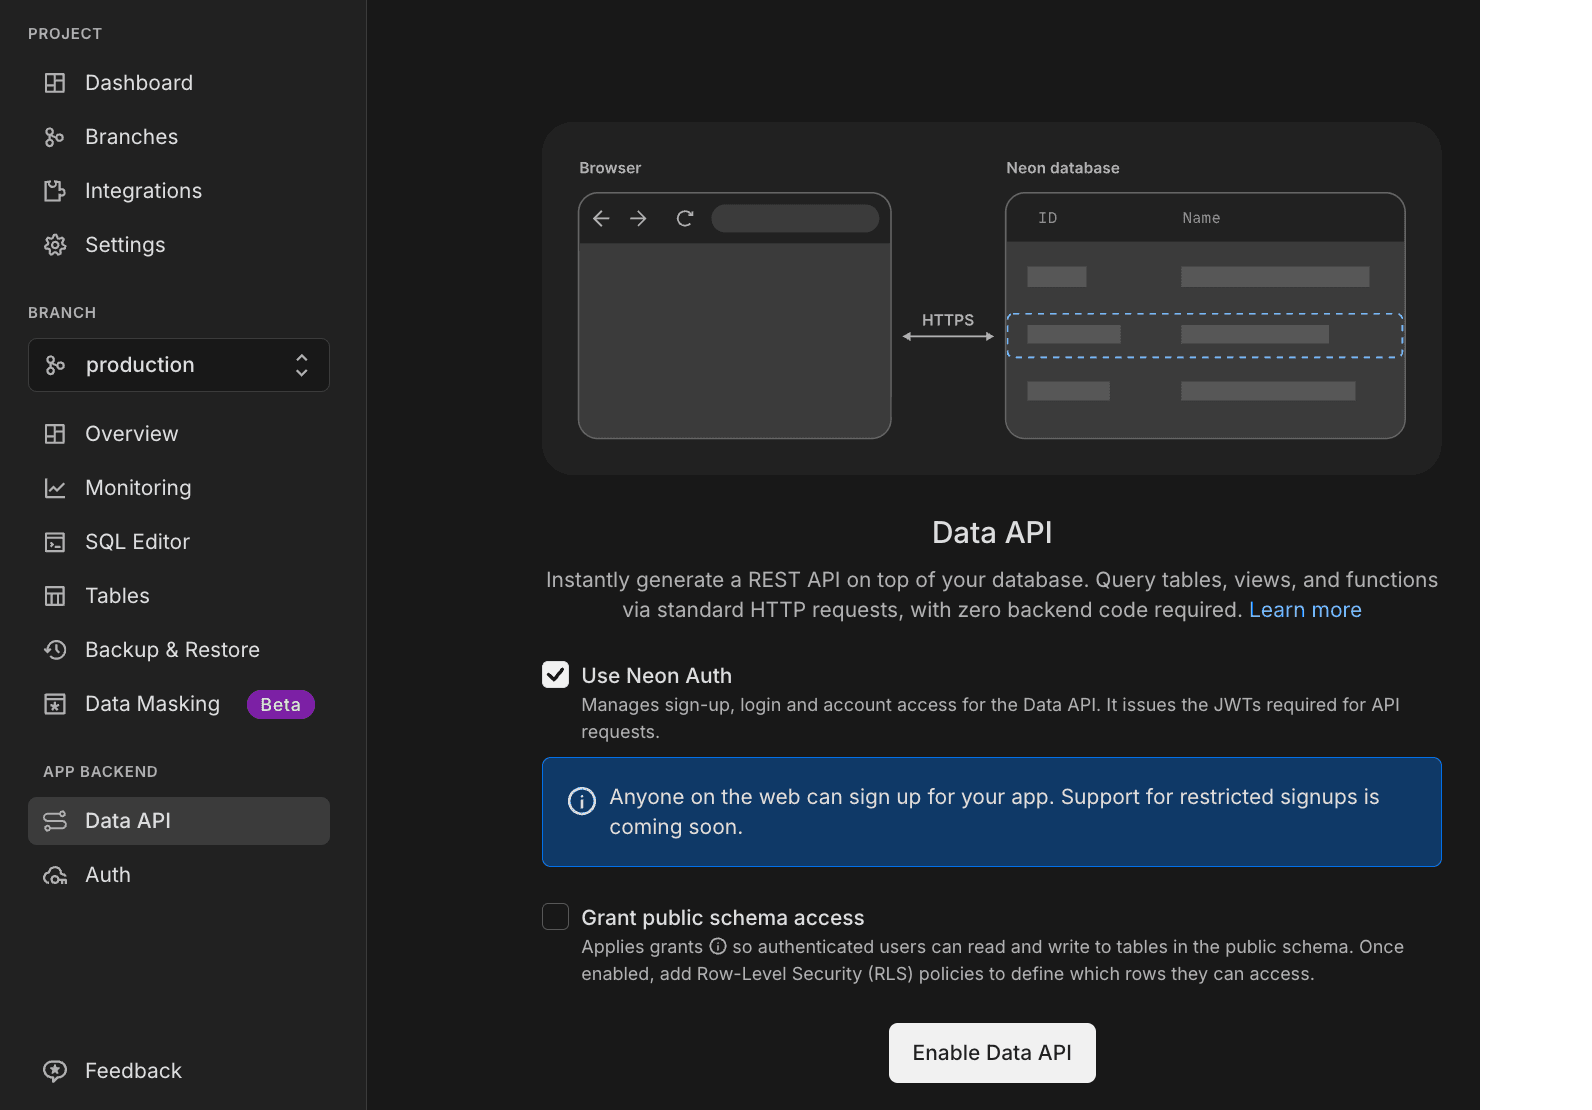The width and height of the screenshot is (1592, 1110).
Task: Click the 'ID' column header in diagram
Action: tap(1047, 218)
